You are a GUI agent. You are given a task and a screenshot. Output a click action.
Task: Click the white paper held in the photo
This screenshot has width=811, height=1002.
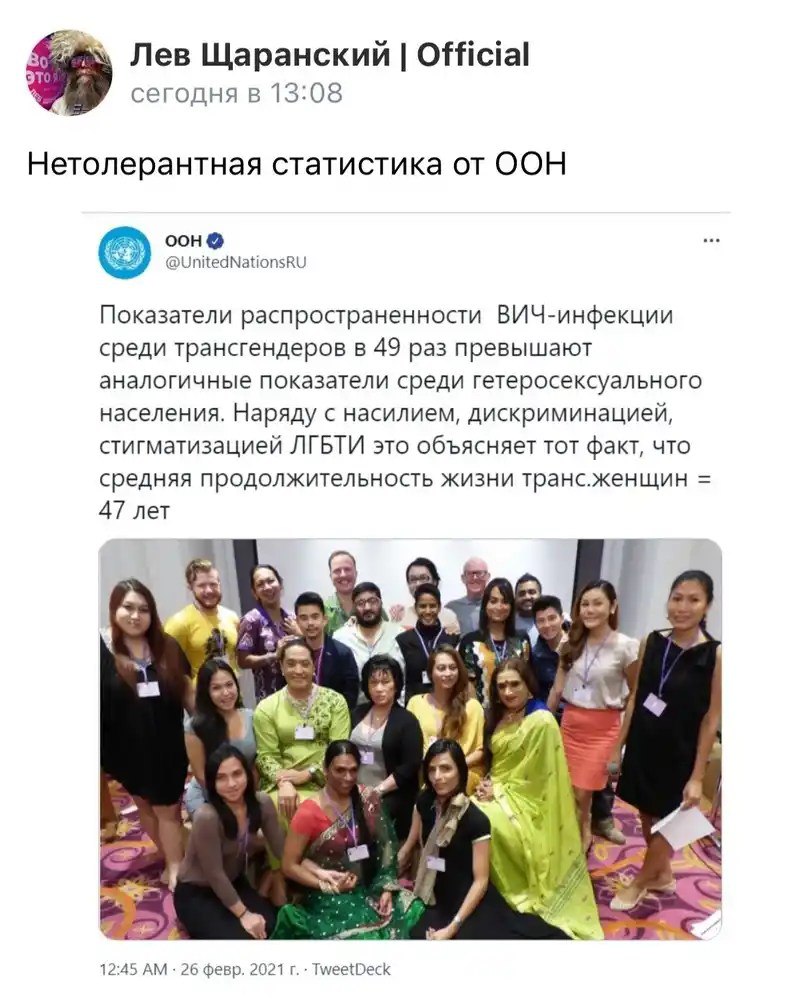point(683,828)
